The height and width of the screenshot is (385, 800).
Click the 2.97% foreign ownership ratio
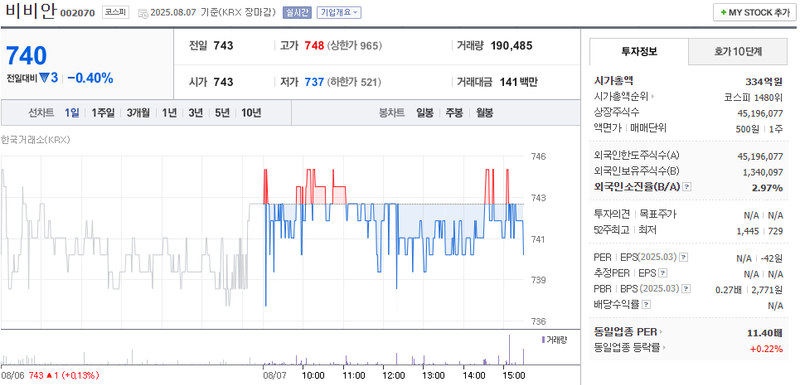click(767, 188)
